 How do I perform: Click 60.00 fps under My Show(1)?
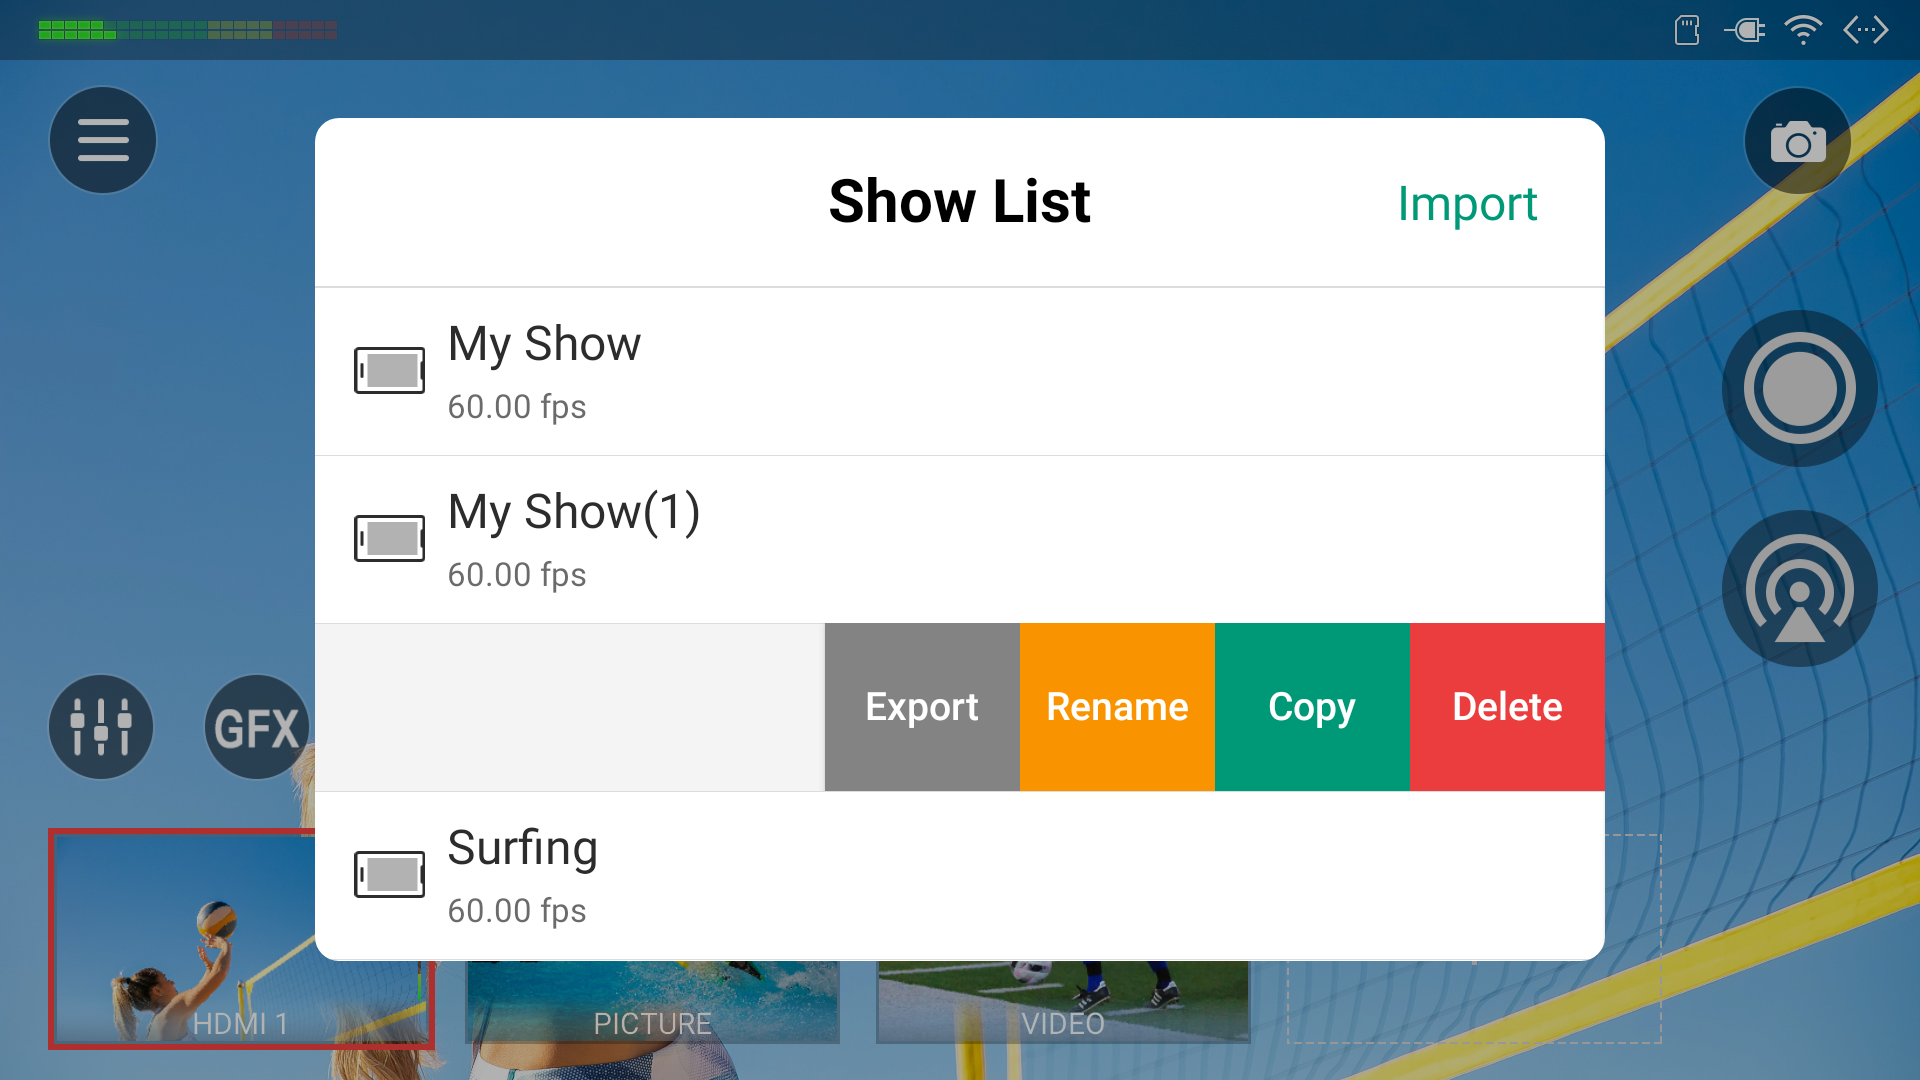pos(517,575)
